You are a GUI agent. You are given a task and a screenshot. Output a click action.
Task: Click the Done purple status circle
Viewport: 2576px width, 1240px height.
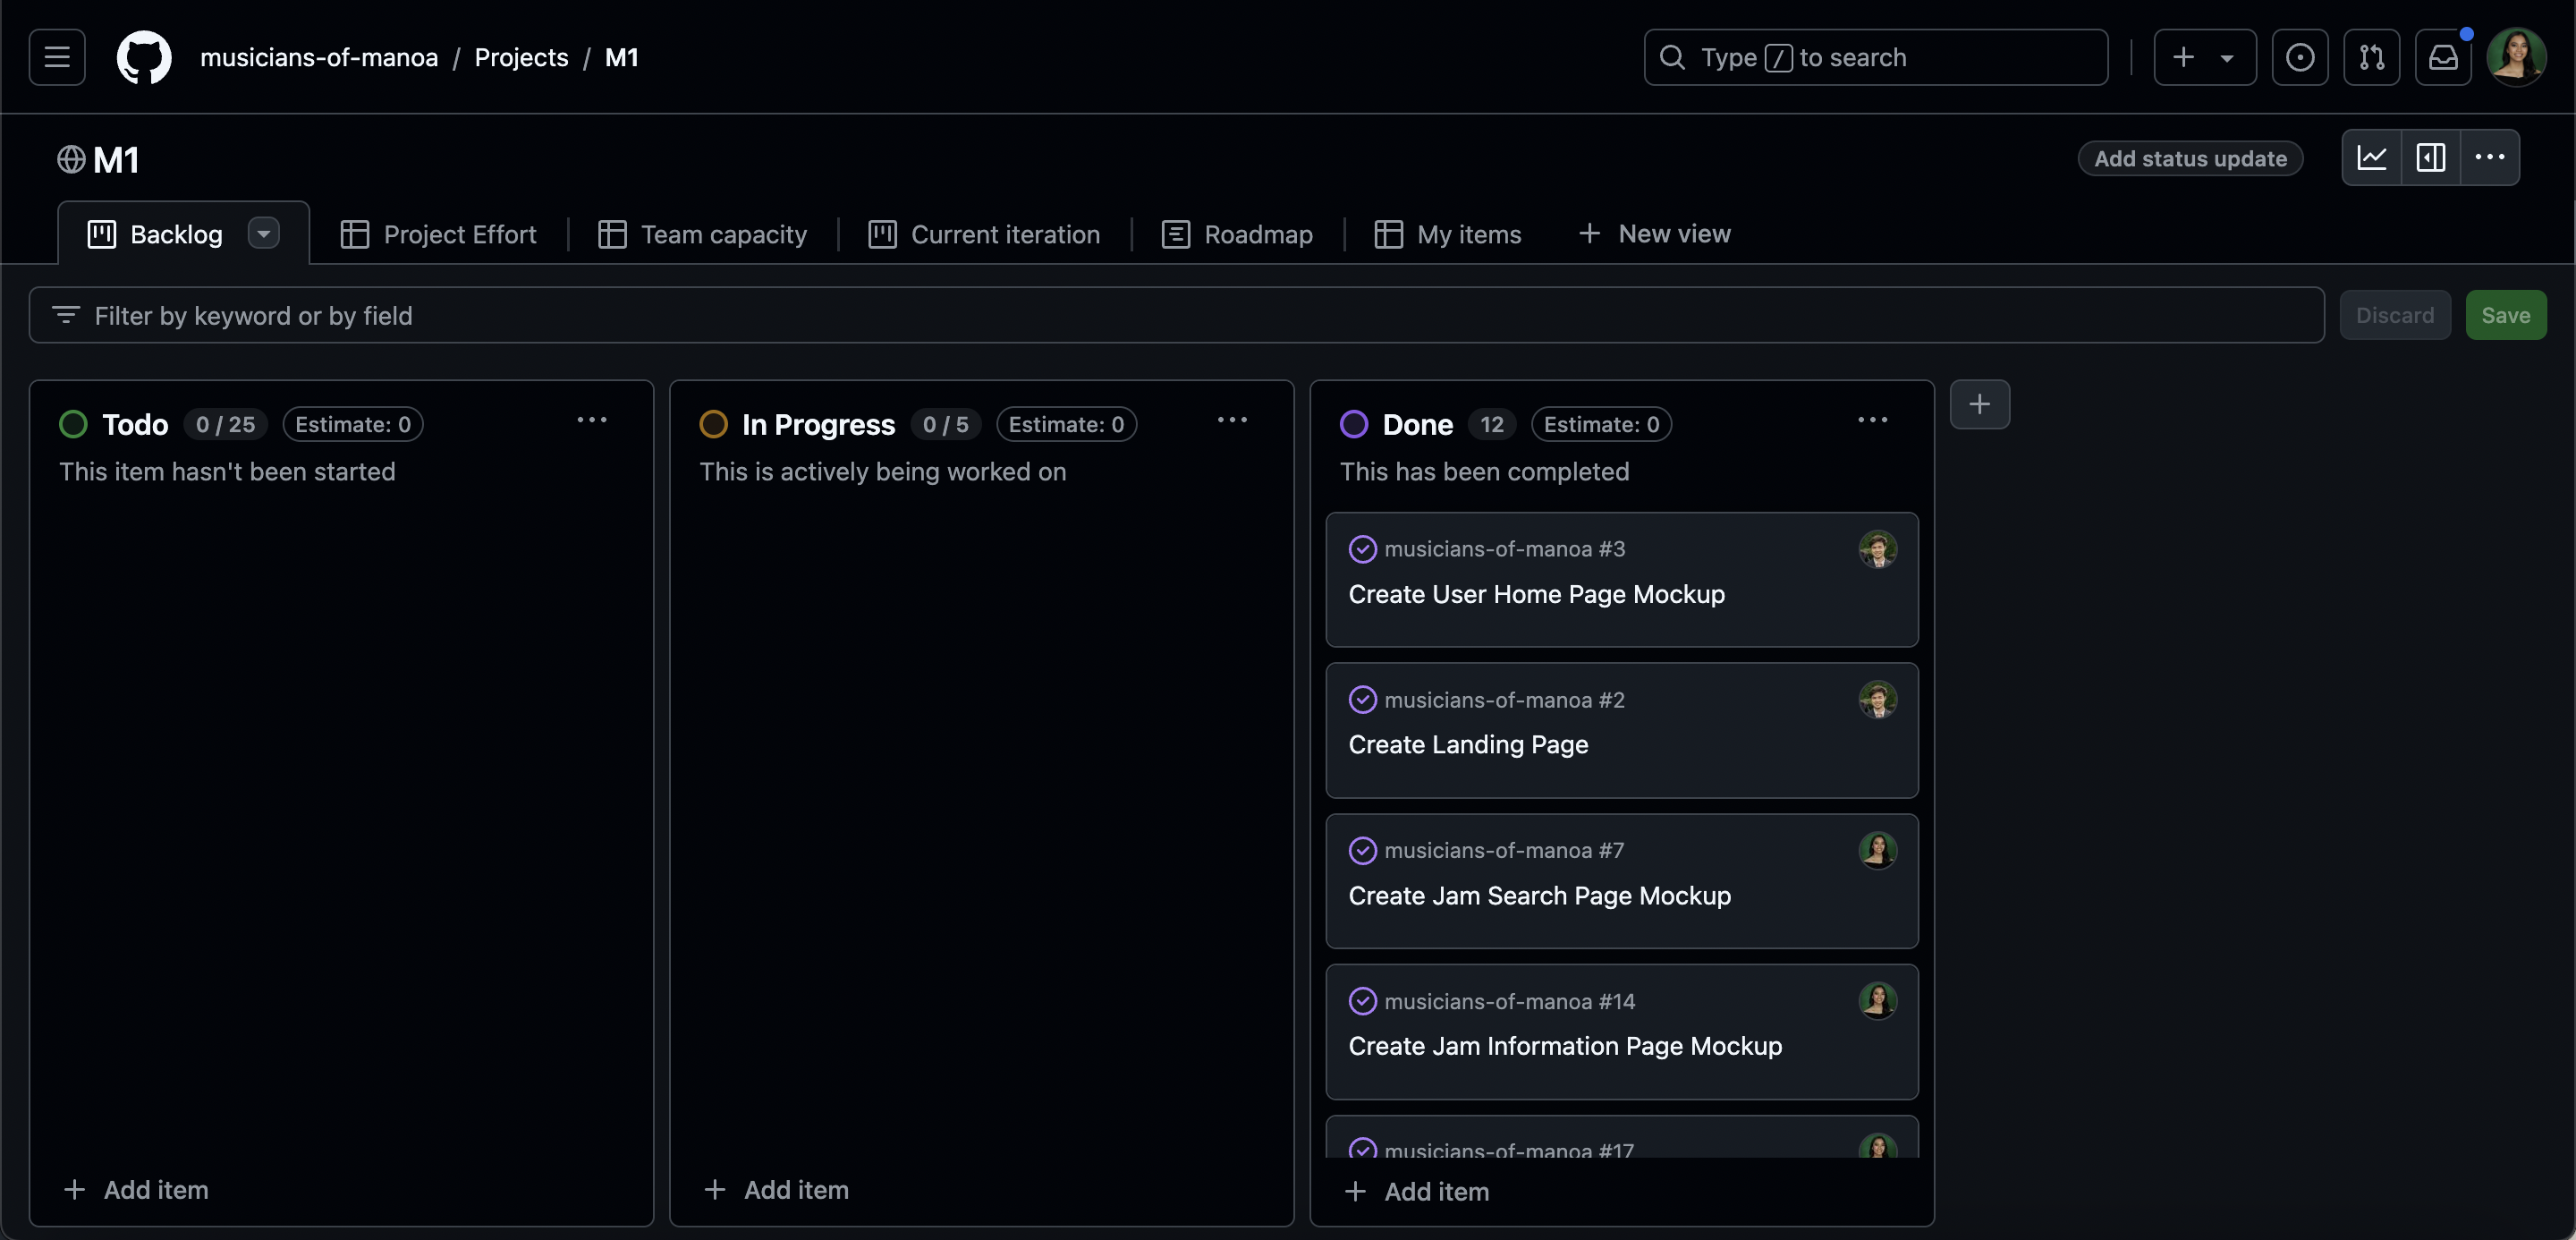click(x=1353, y=424)
